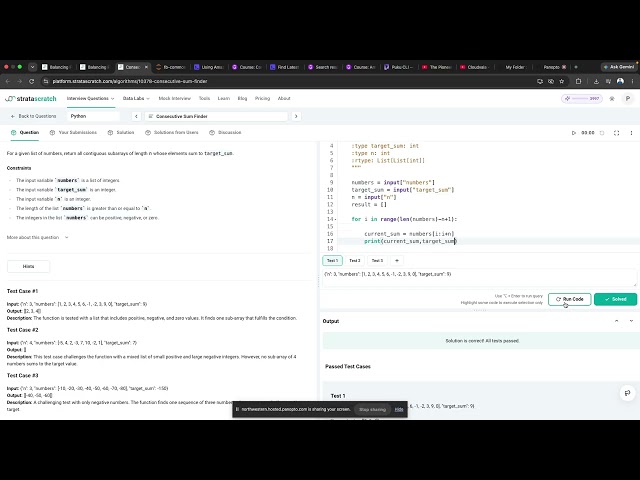
Task: Select the Test 2 tab
Action: (355, 260)
